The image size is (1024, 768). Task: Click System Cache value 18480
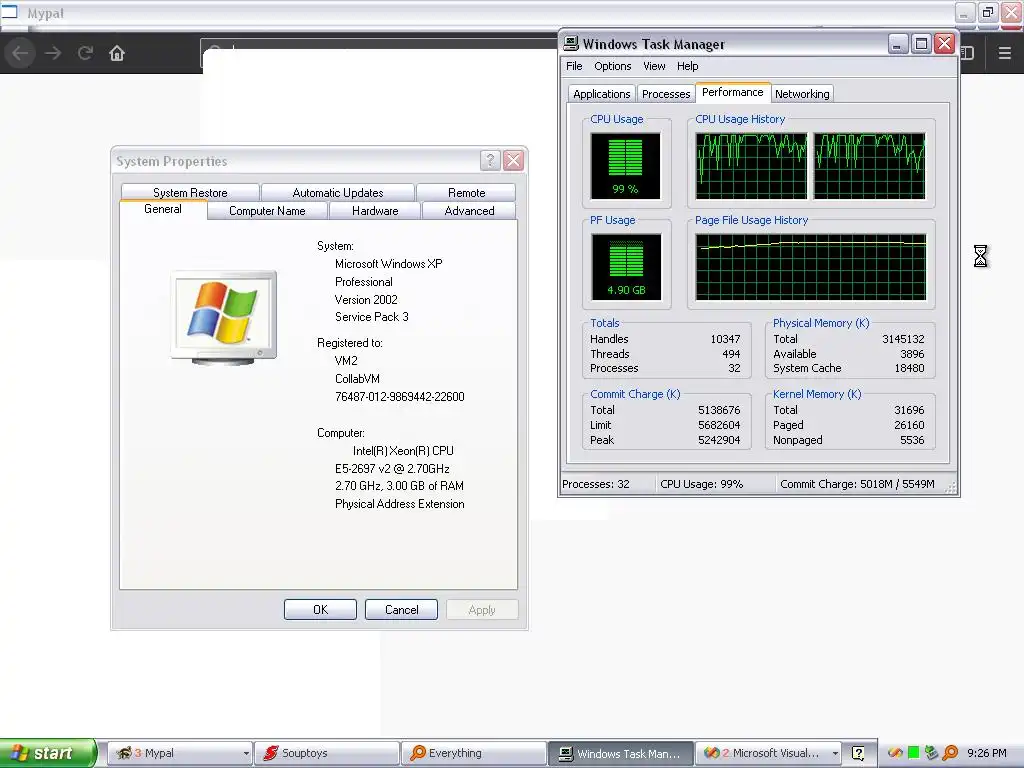909,368
